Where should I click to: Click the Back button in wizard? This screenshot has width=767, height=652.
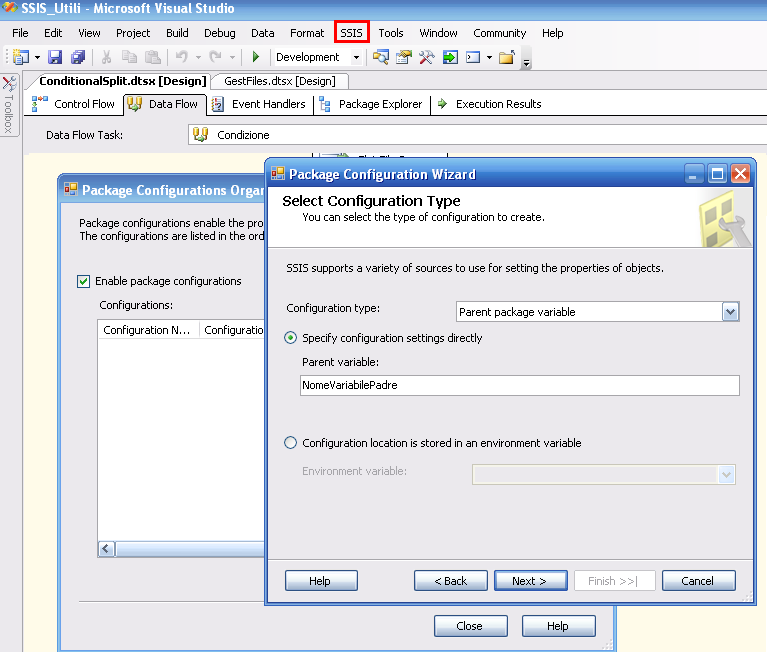pos(451,581)
